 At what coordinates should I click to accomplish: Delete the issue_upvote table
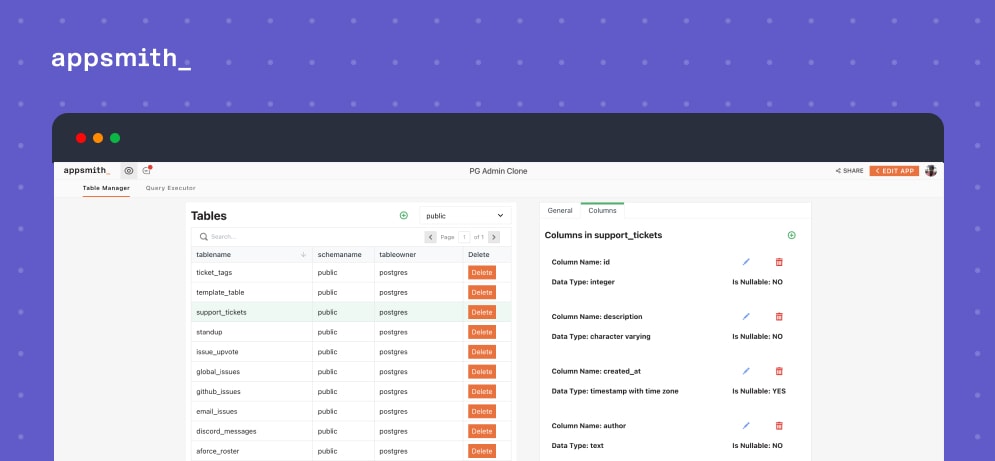(x=482, y=352)
